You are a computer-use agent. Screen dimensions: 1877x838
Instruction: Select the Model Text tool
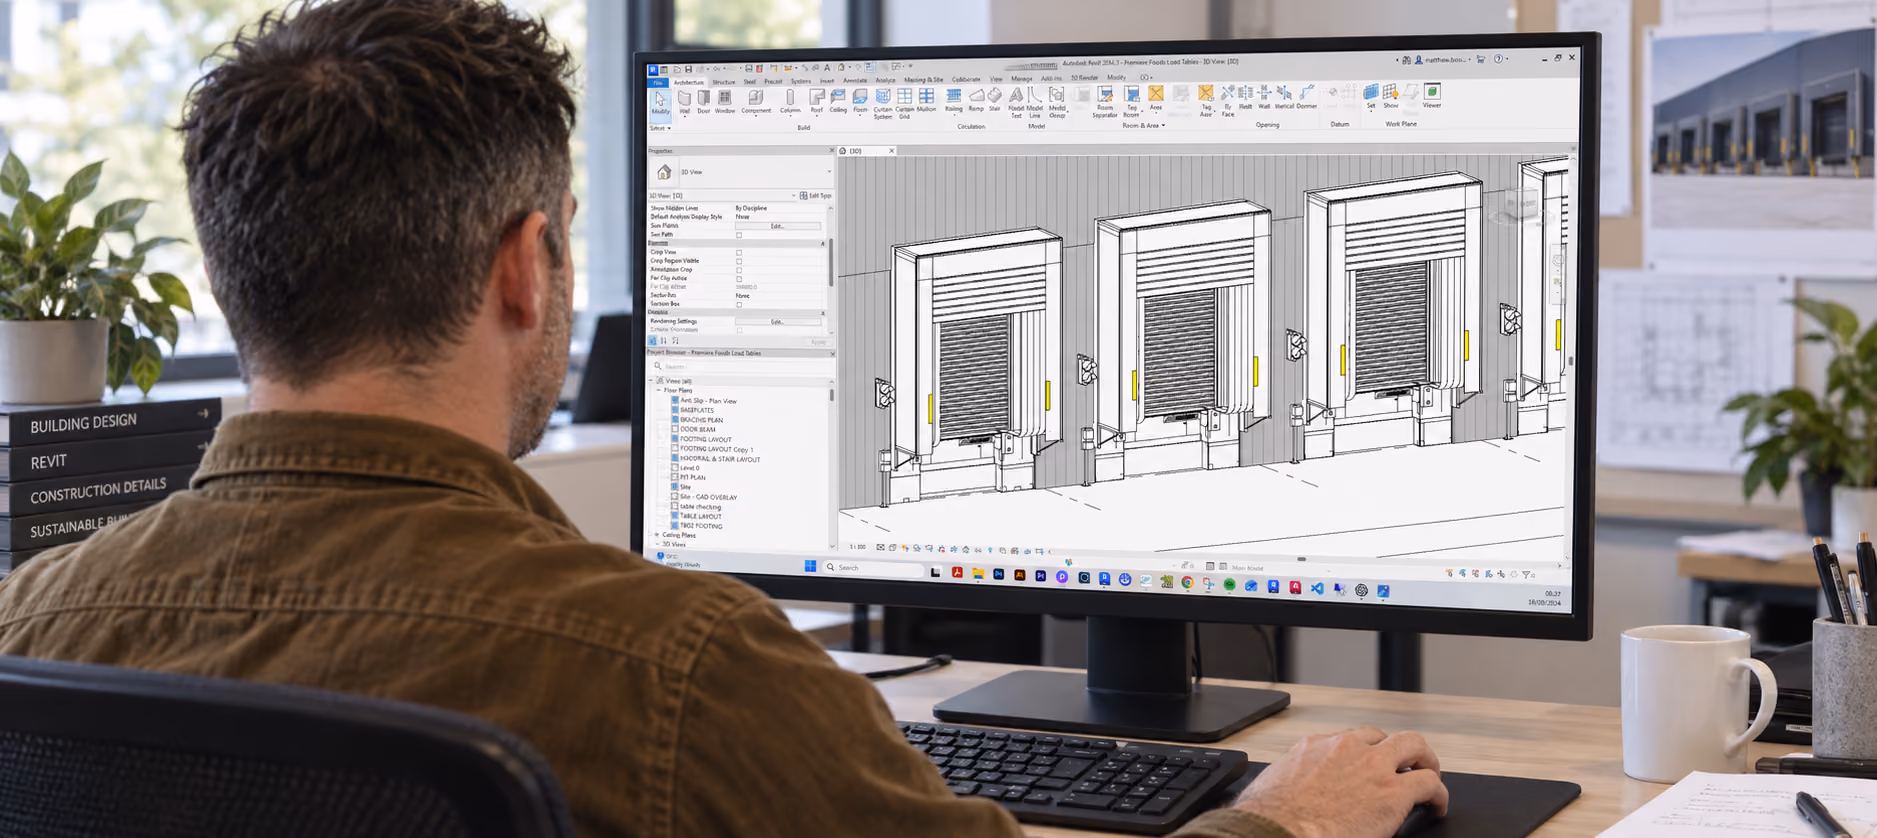pos(1016,102)
